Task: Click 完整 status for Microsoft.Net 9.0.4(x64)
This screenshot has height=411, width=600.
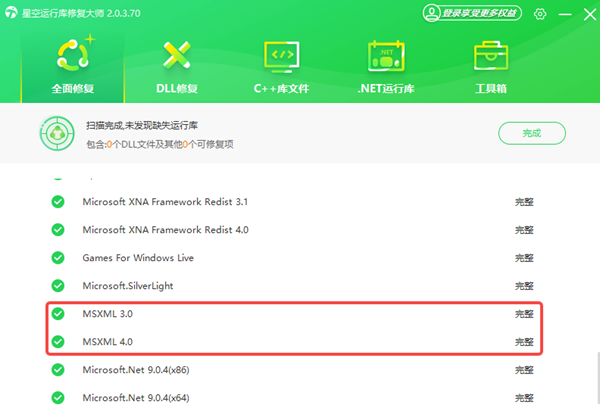Action: point(524,398)
